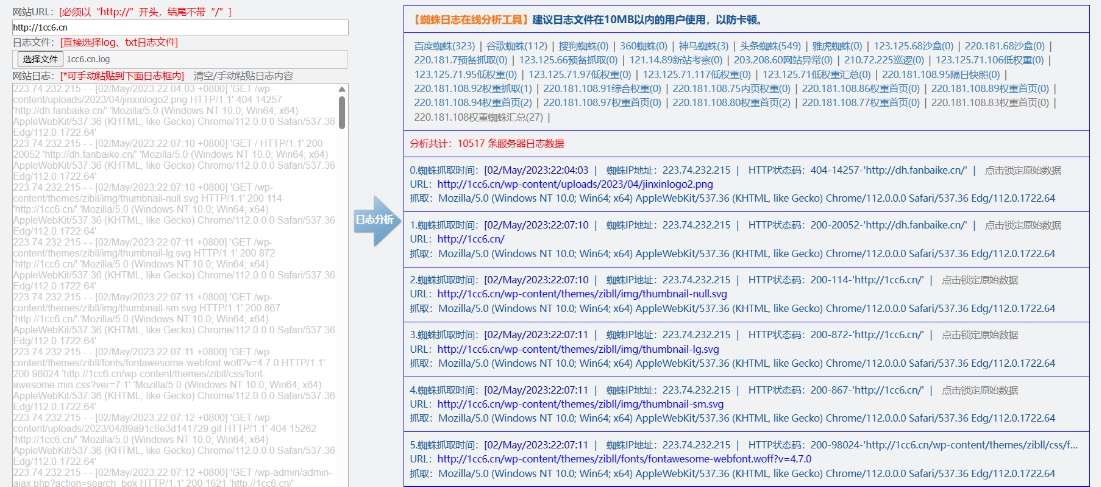Select the 220.181.108.75内页权重(0) link

pos(732,88)
